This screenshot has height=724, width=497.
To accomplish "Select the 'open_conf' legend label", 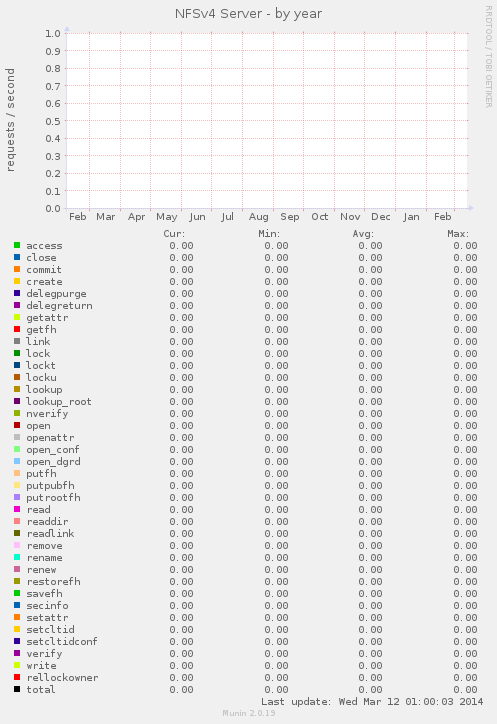I will 53,450.
